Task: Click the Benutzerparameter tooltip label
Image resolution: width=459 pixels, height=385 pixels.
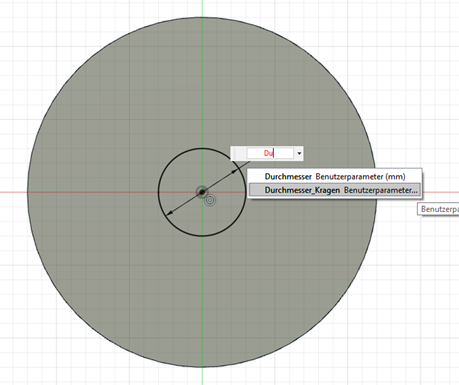Action: pos(438,209)
